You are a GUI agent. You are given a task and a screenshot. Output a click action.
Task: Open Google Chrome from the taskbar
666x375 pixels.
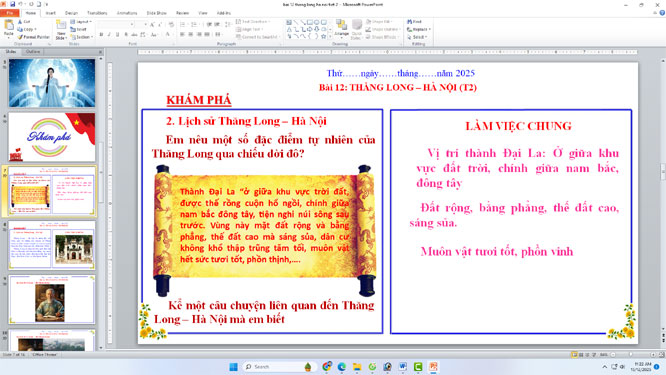(x=327, y=367)
